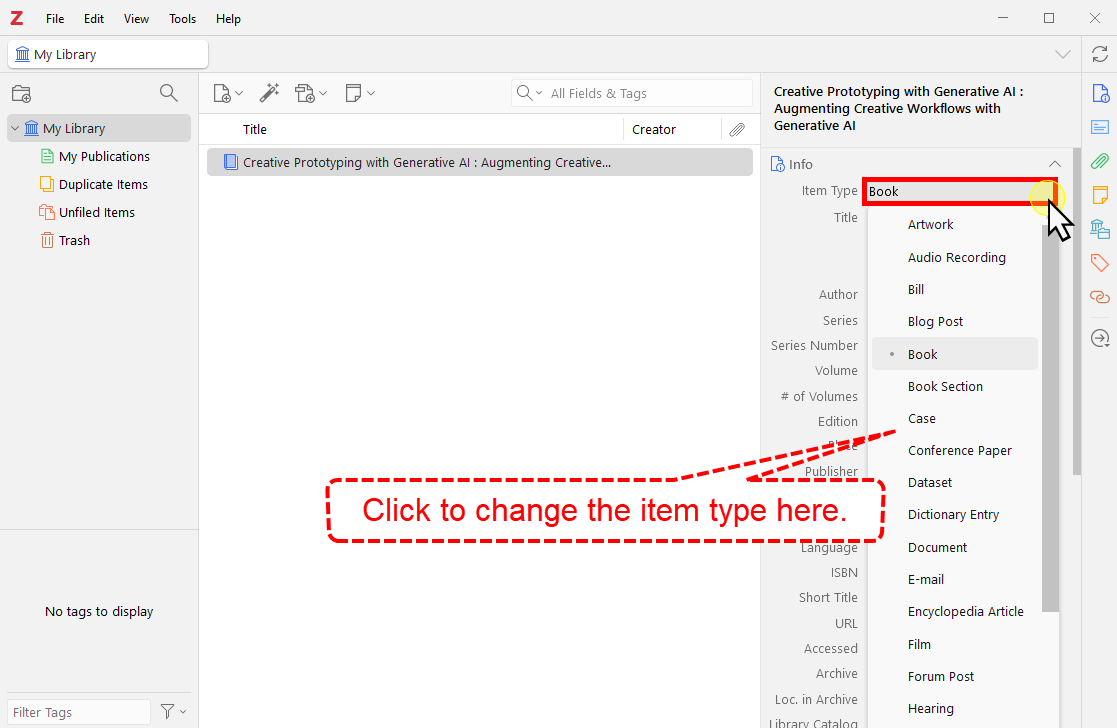1117x728 pixels.
Task: Select Book Section item type
Action: 945,386
